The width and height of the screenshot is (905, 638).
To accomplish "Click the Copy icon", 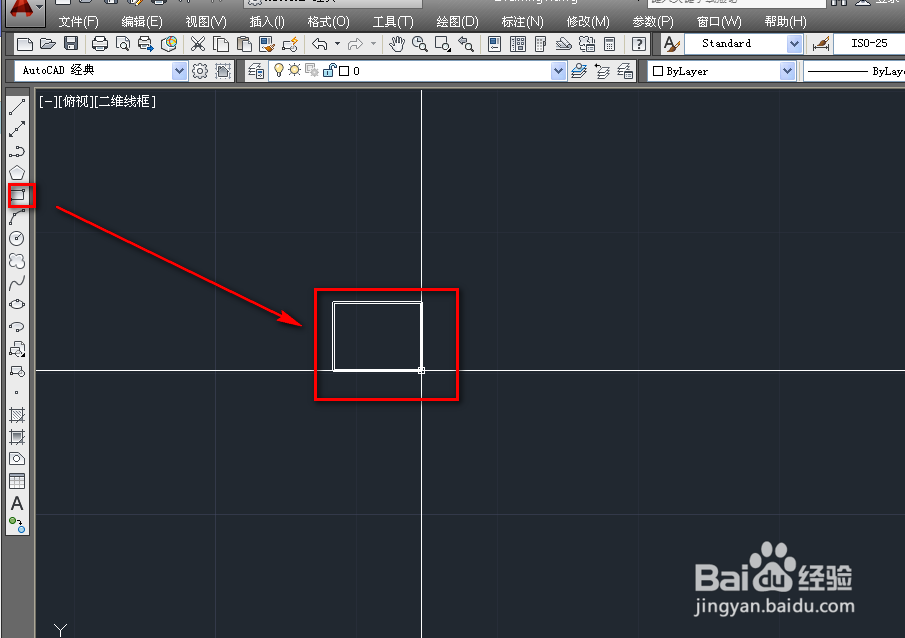I will click(221, 44).
